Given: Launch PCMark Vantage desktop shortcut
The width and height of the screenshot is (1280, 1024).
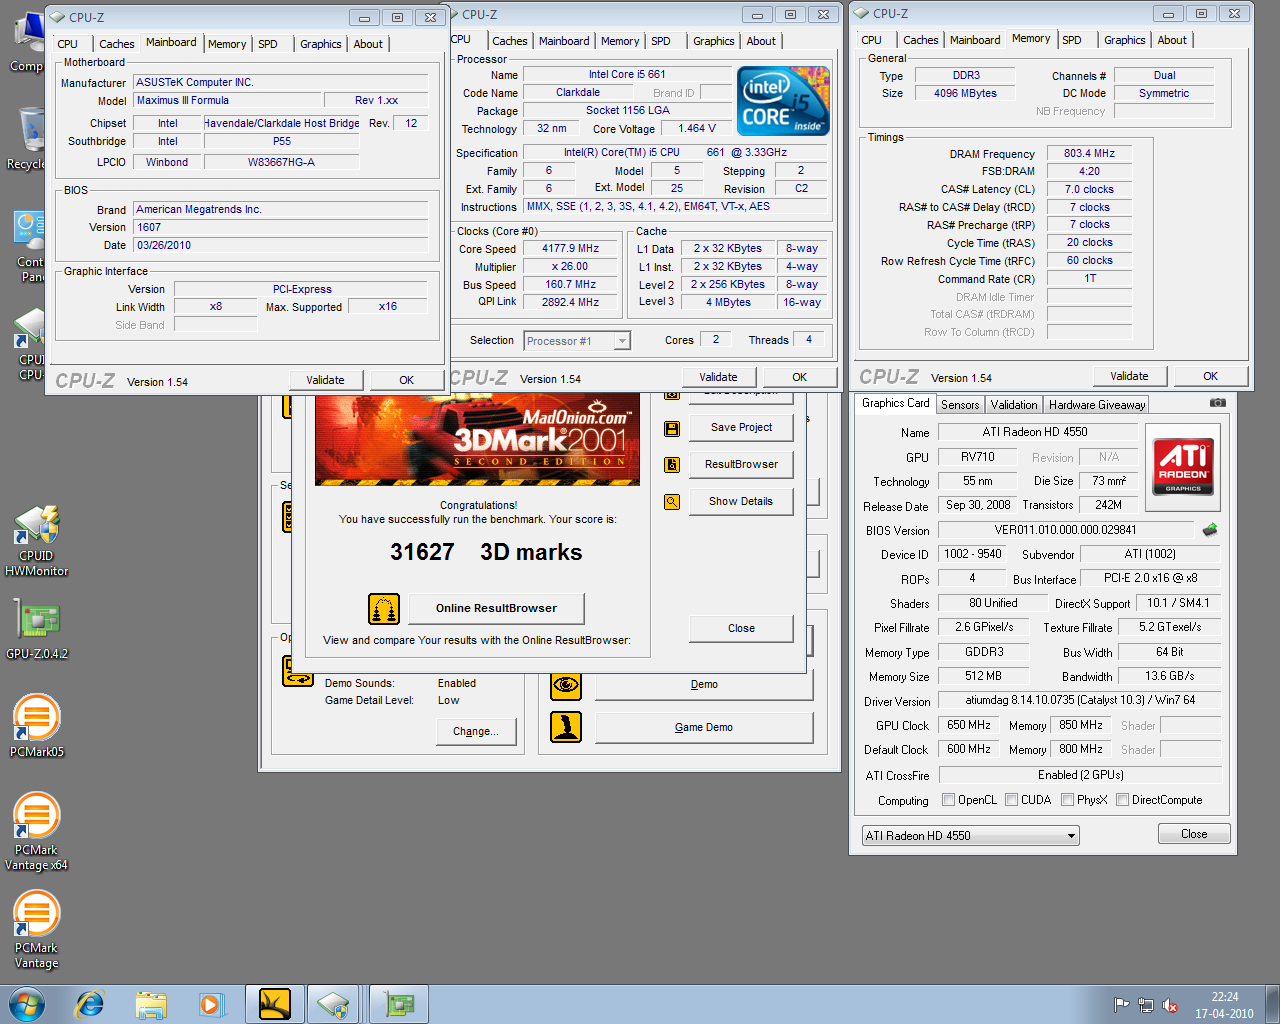Looking at the screenshot, I should click(37, 930).
